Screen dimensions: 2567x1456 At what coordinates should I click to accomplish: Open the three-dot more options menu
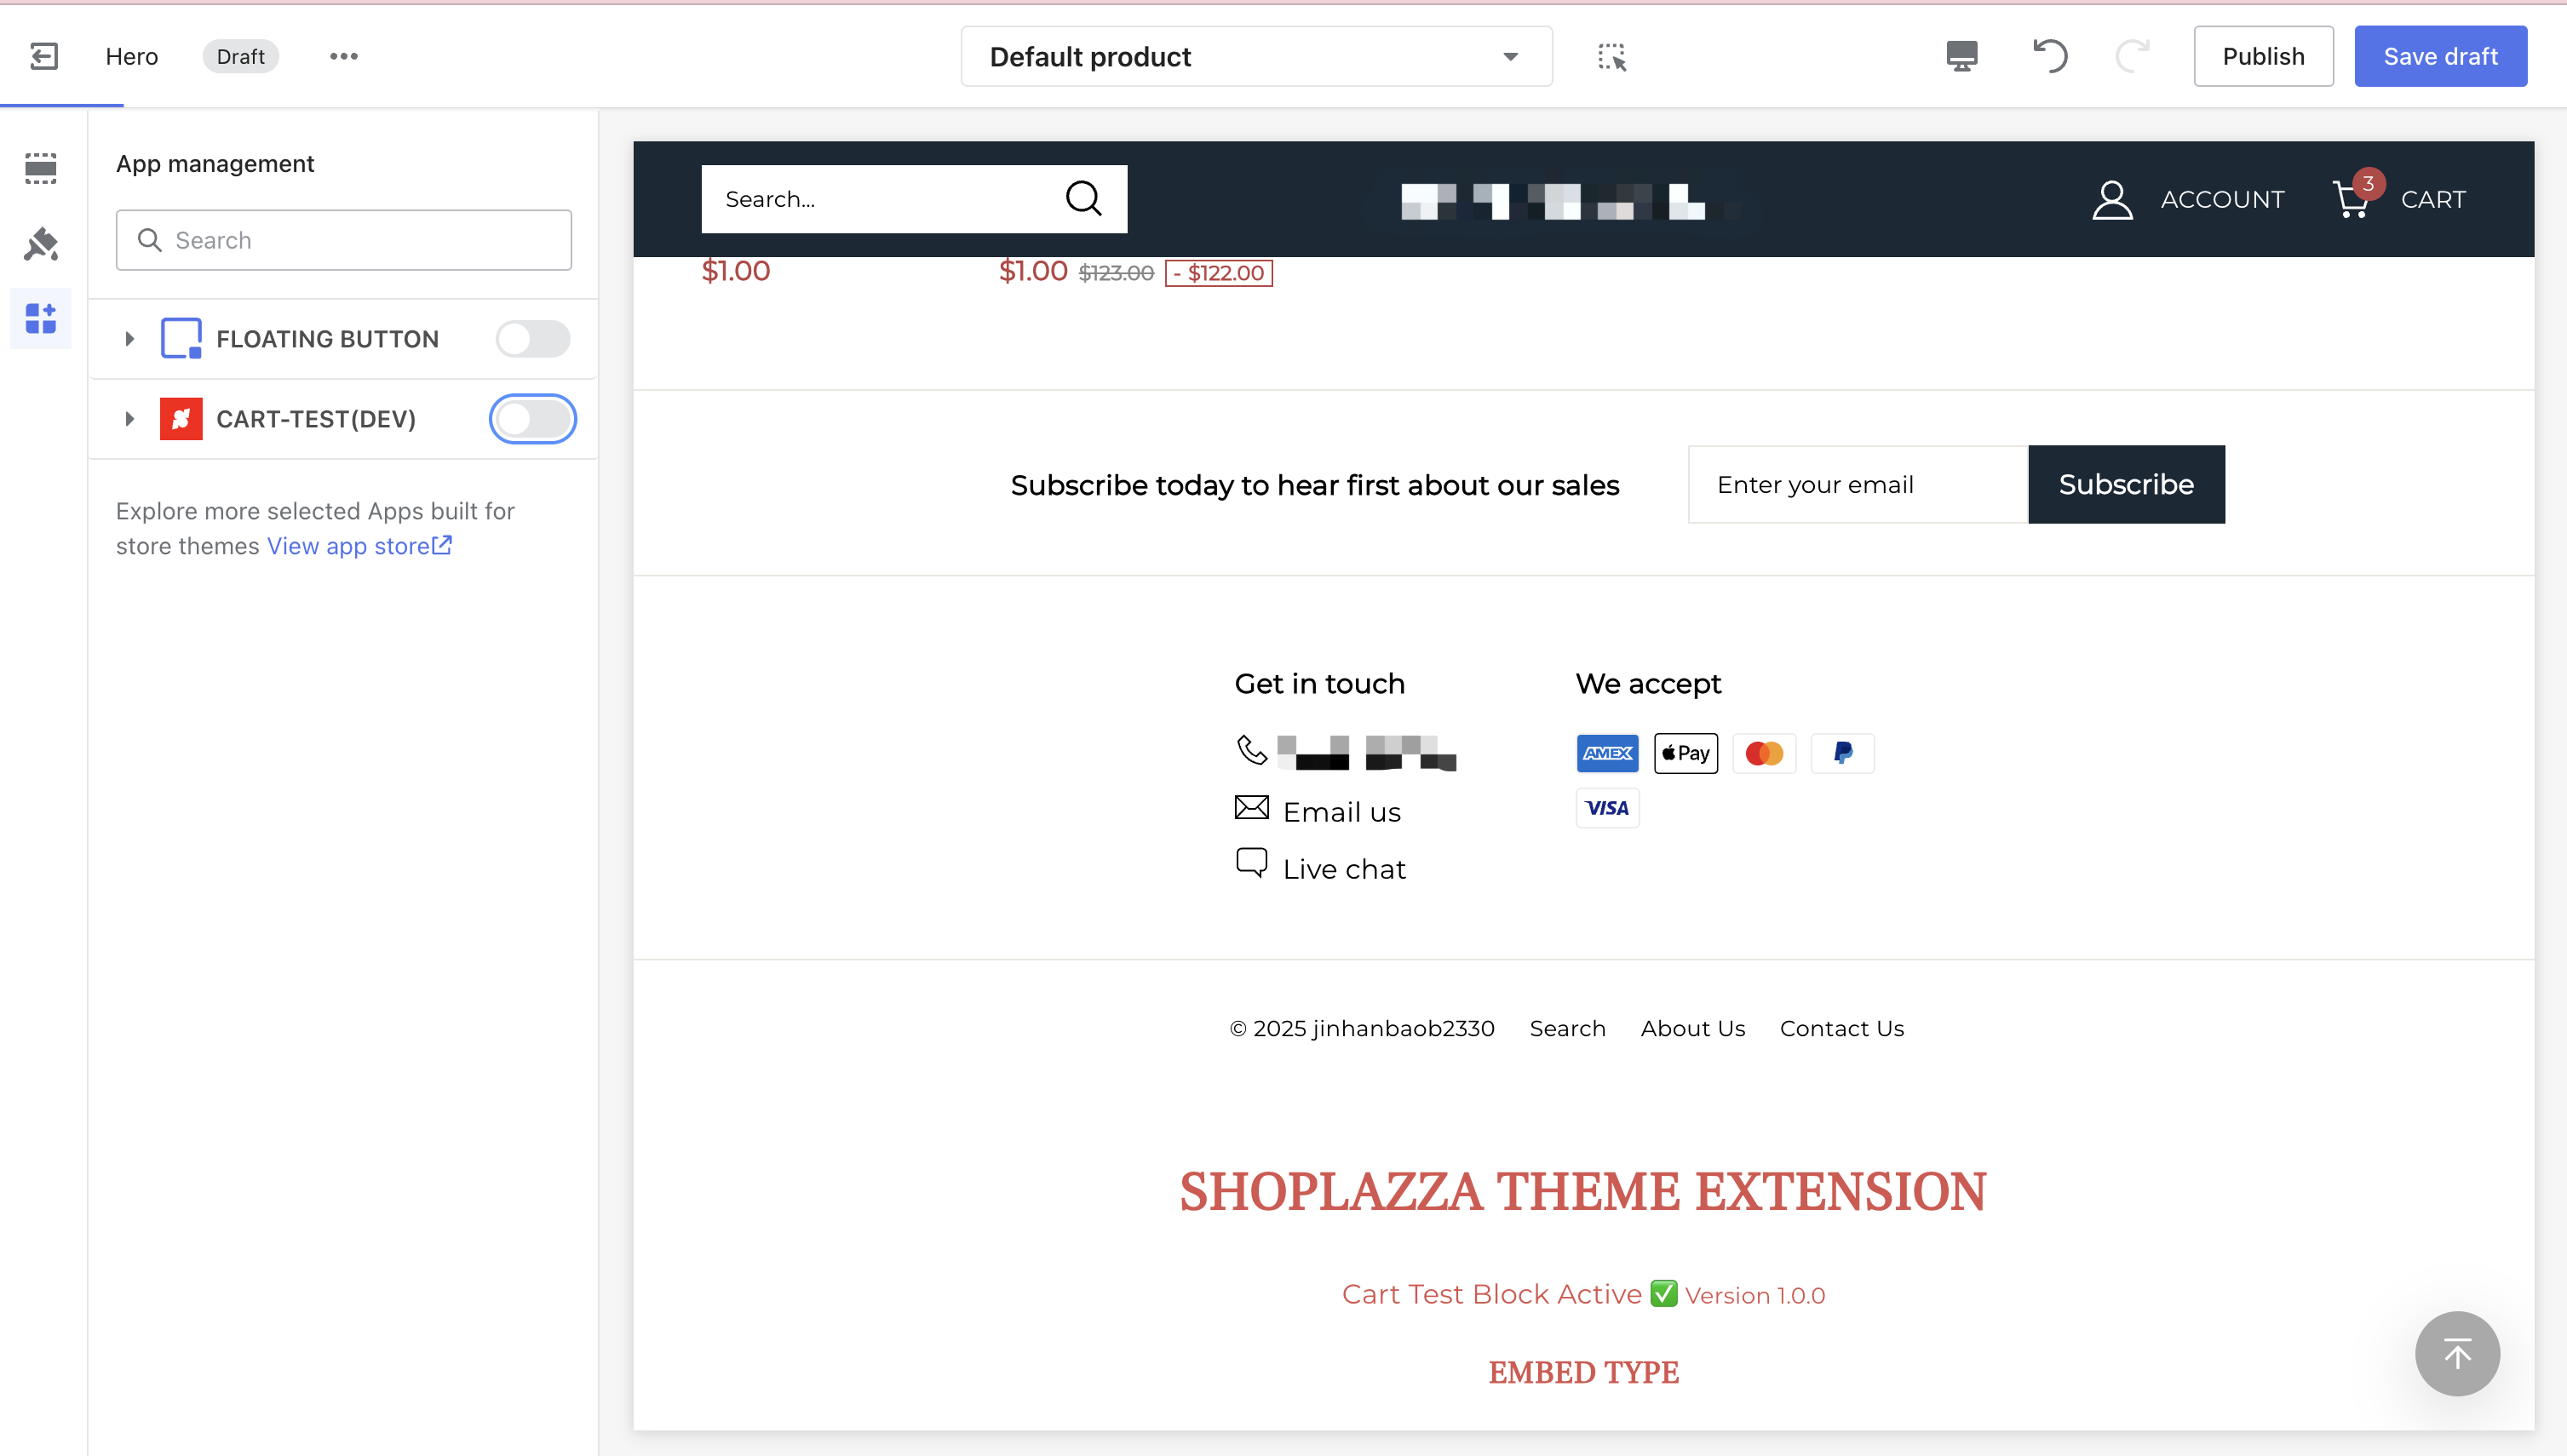point(343,56)
